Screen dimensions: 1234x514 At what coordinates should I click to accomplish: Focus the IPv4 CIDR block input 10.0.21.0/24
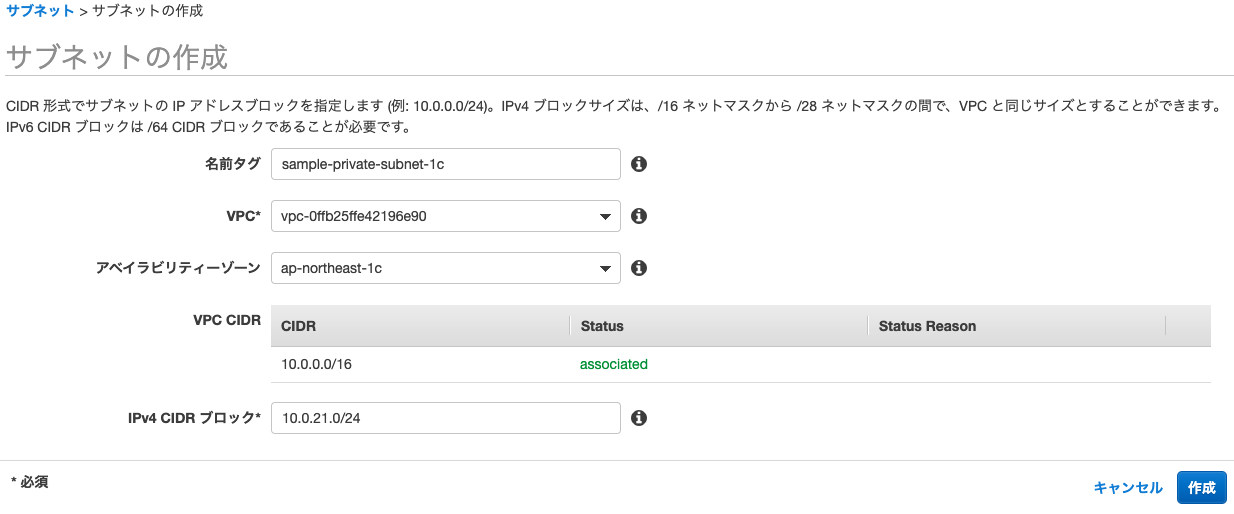[x=445, y=418]
